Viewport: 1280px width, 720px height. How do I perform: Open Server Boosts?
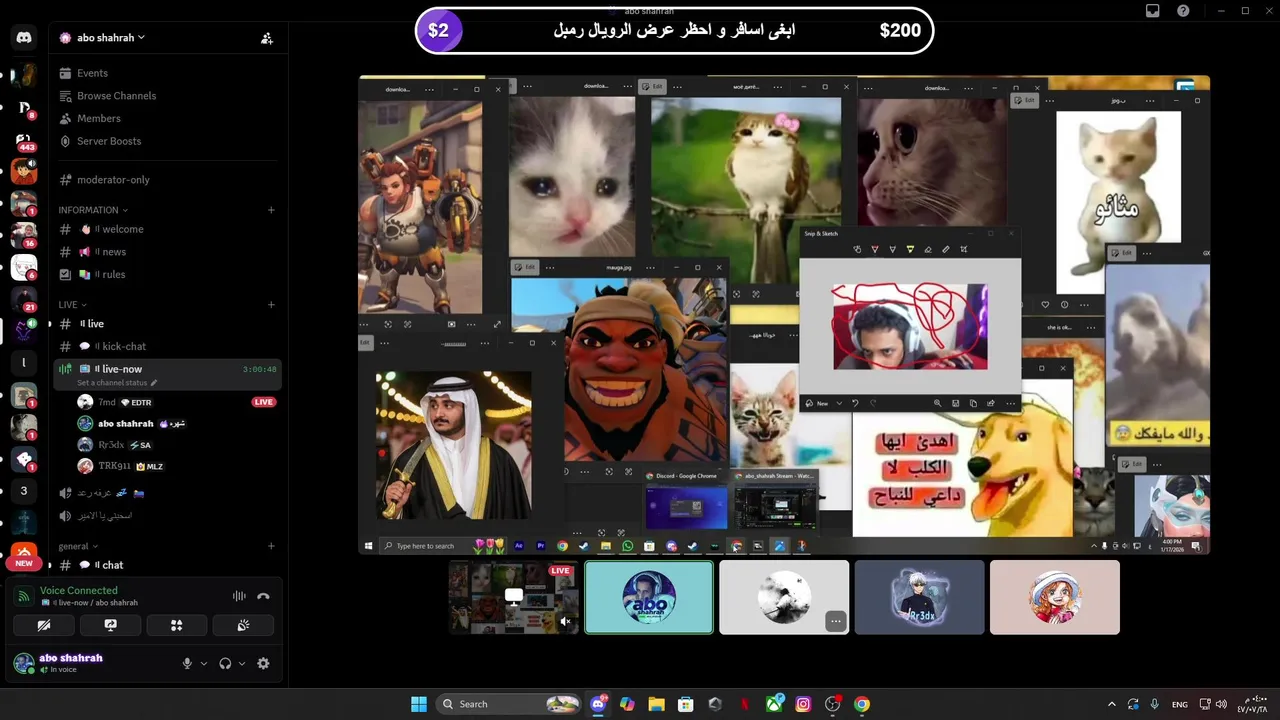108,141
